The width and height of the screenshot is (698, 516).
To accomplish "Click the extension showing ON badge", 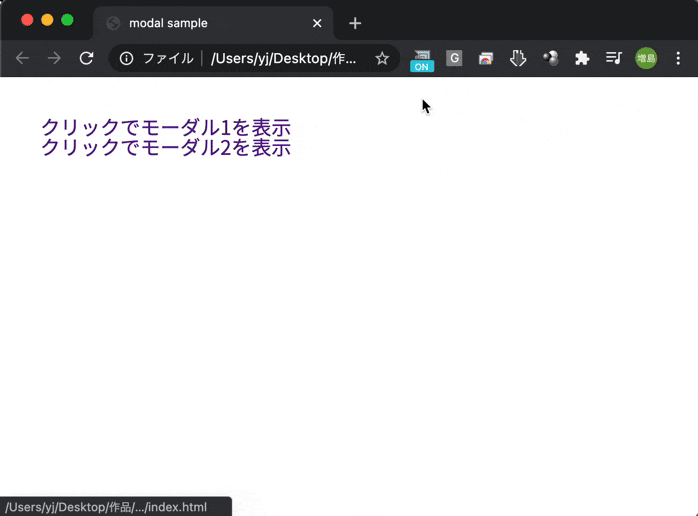I will 422,61.
